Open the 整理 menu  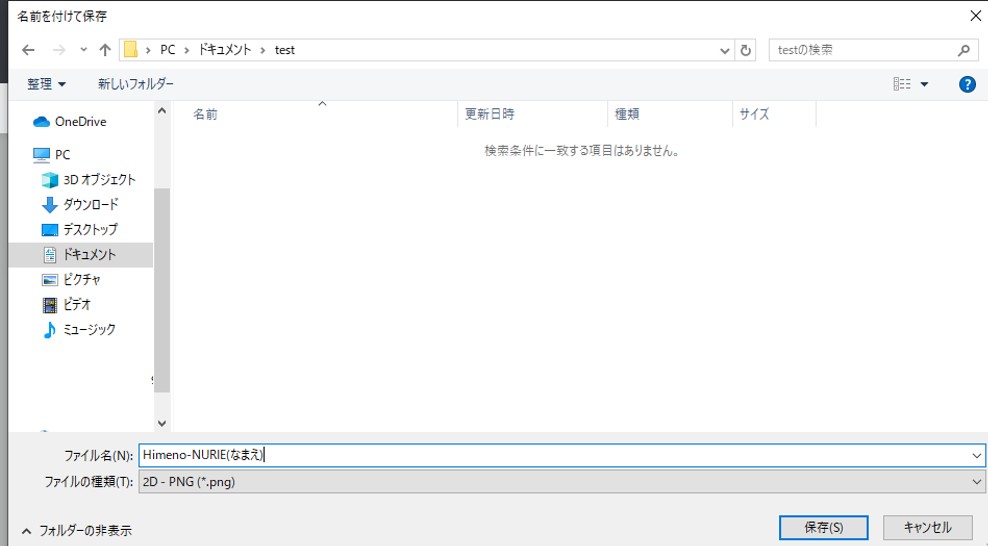[x=47, y=85]
